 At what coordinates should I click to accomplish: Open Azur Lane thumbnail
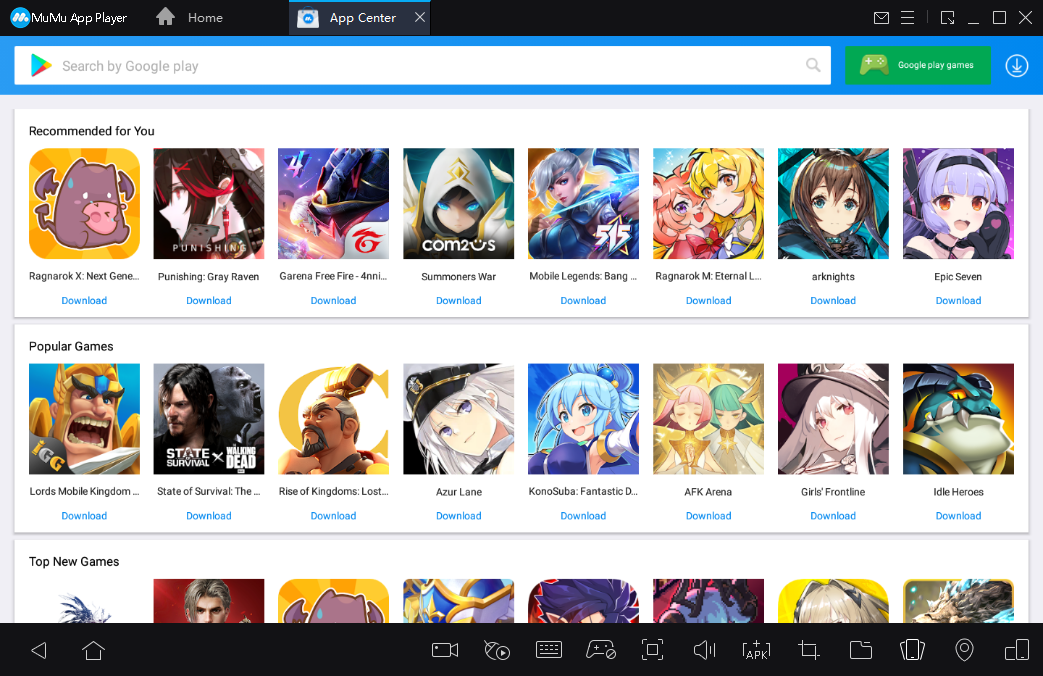tap(458, 419)
